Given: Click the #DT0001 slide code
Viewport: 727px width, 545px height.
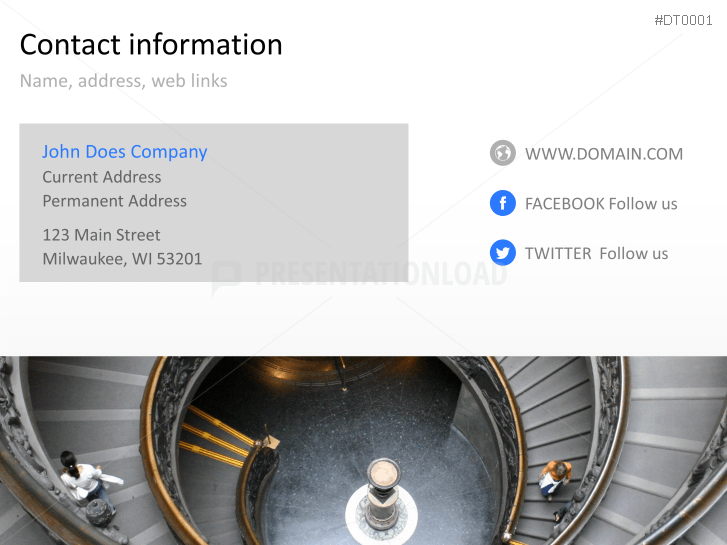Looking at the screenshot, I should 683,20.
